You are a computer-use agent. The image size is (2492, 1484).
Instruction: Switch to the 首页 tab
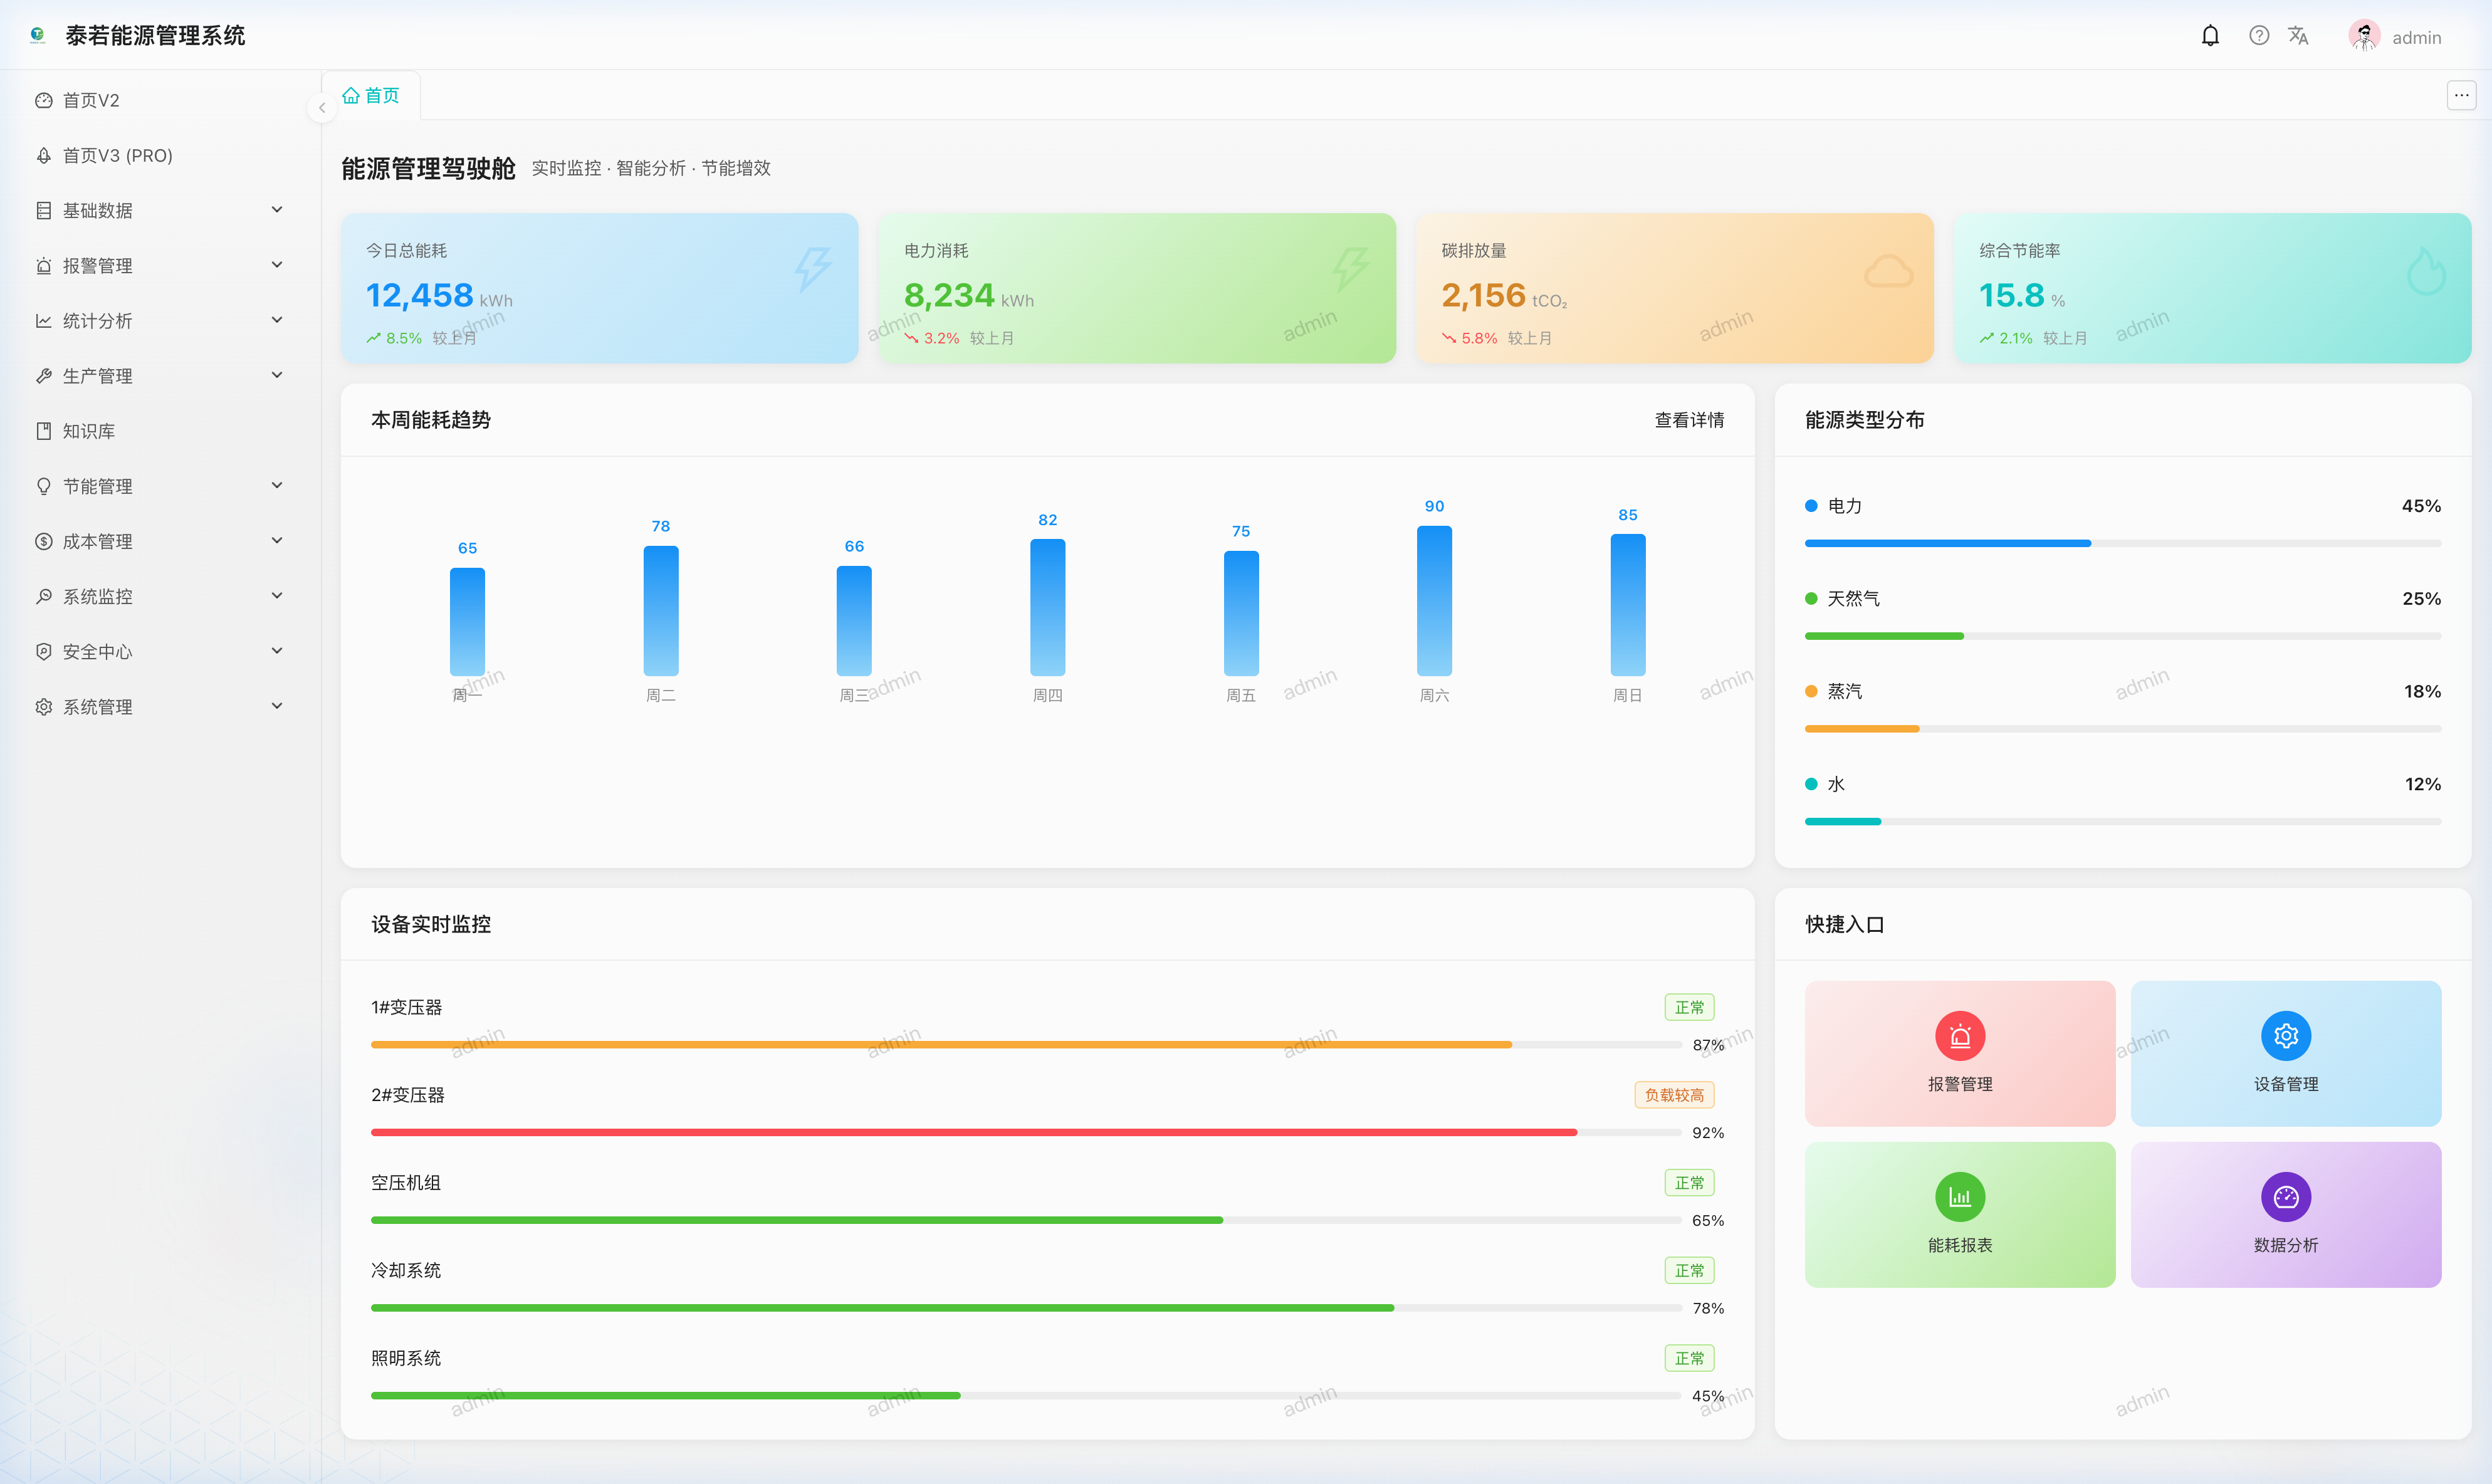click(x=370, y=95)
